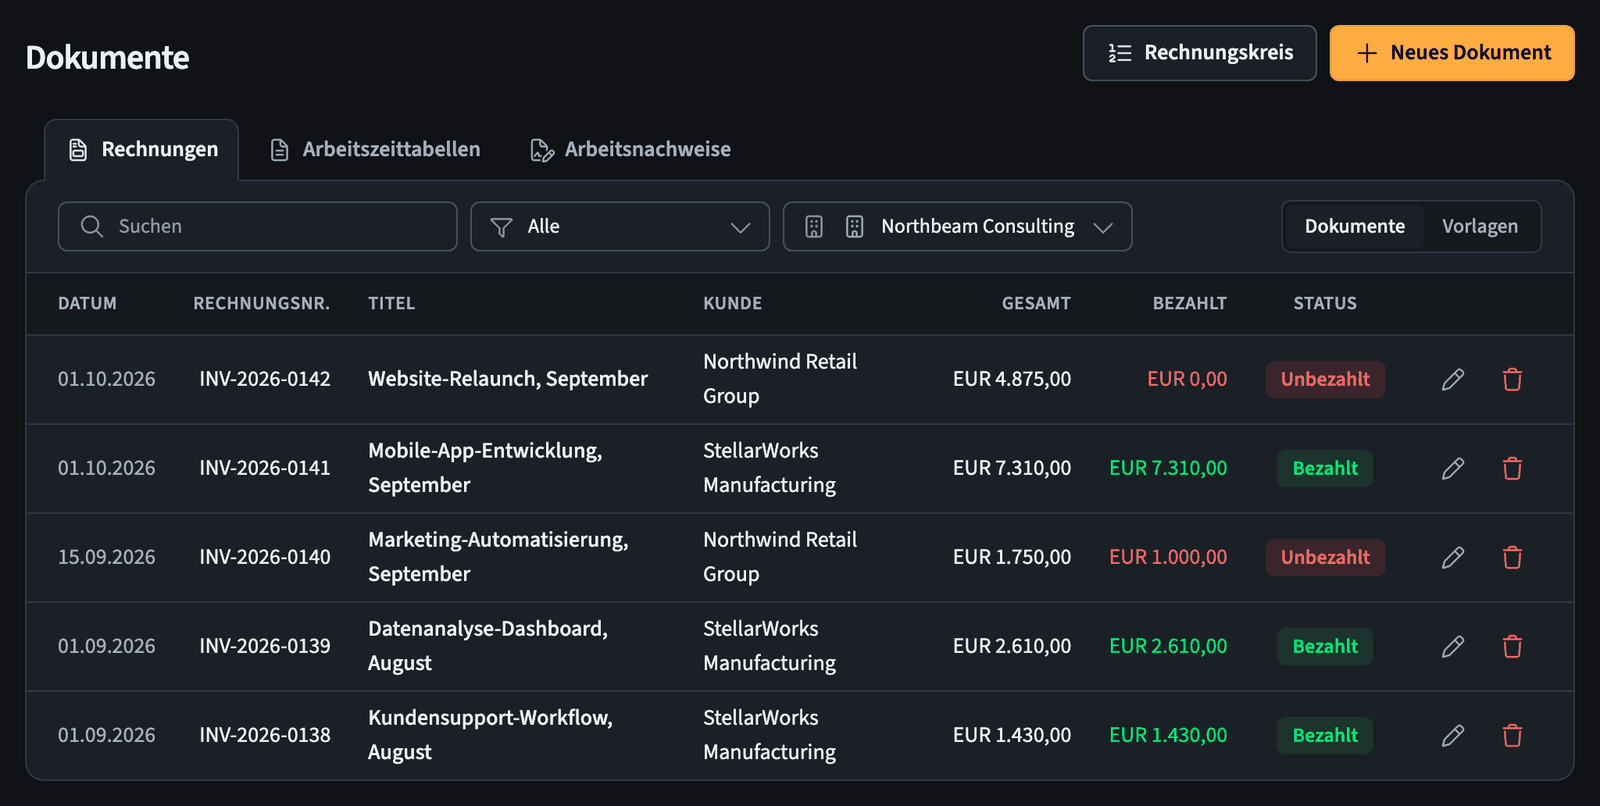Click trash icon for INV-2026-0141
1600x806 pixels.
[1512, 468]
